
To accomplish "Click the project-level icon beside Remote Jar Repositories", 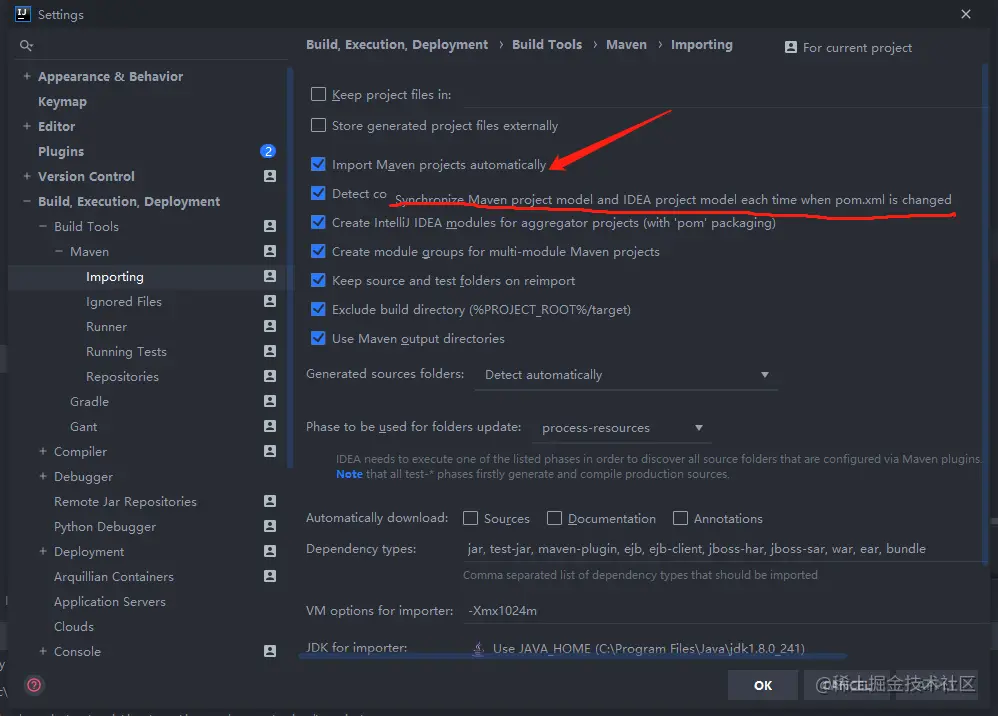I will pyautogui.click(x=270, y=501).
